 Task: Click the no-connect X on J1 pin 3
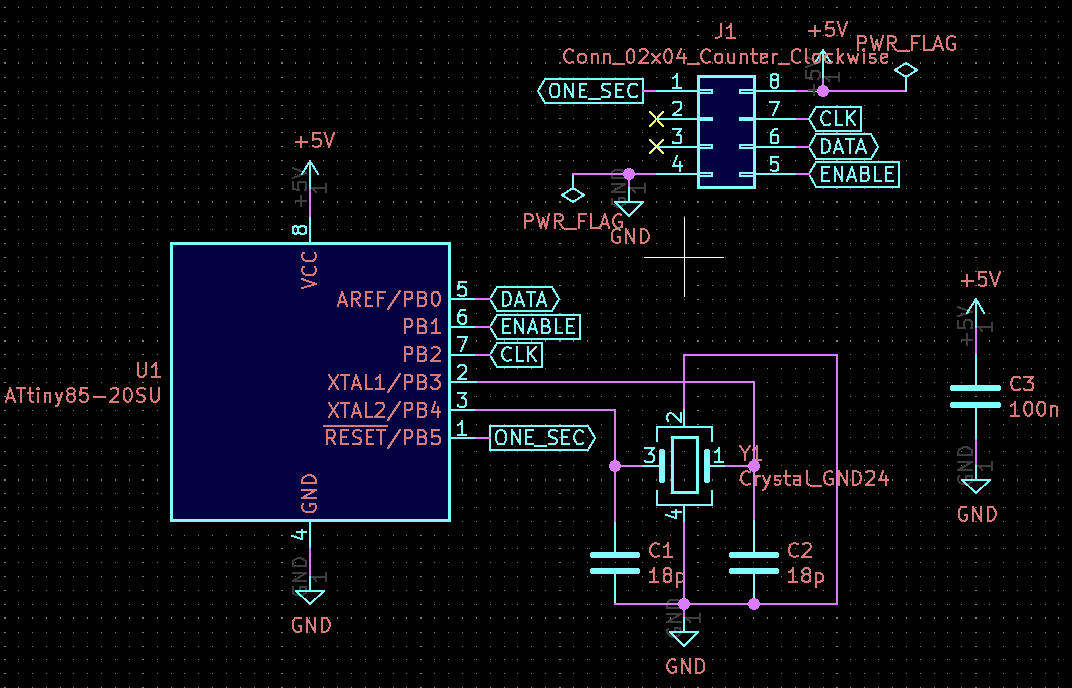pyautogui.click(x=656, y=147)
